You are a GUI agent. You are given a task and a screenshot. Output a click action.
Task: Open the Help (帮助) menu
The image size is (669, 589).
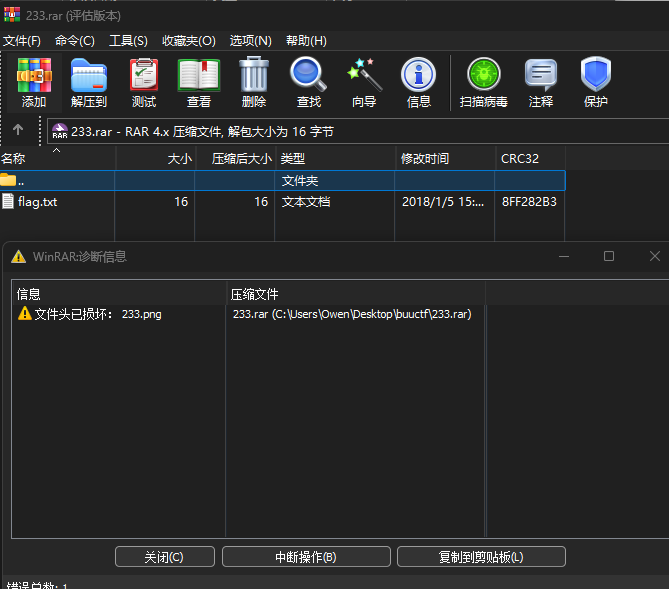(306, 41)
